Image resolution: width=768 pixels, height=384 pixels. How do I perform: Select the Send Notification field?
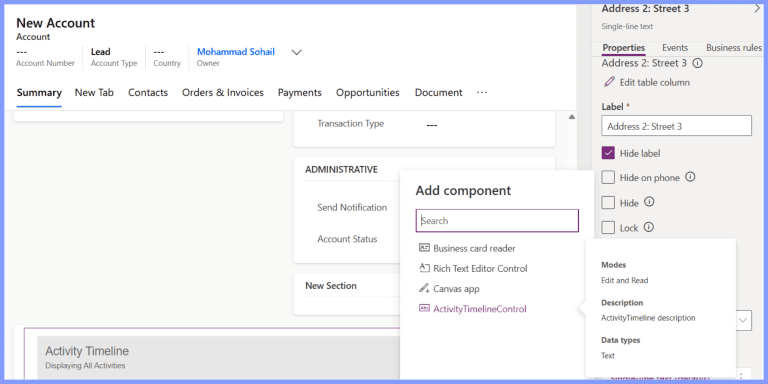point(352,208)
